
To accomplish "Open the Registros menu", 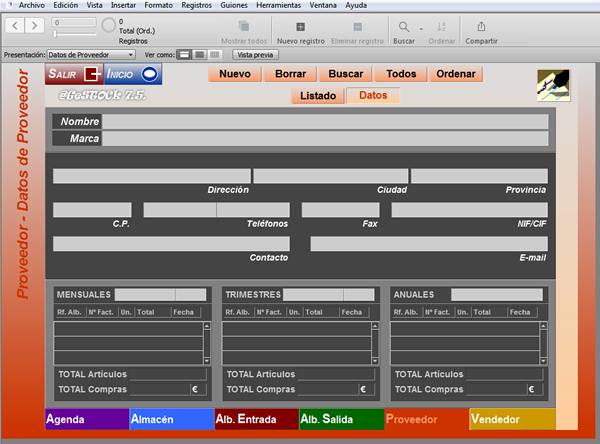I will [x=196, y=5].
